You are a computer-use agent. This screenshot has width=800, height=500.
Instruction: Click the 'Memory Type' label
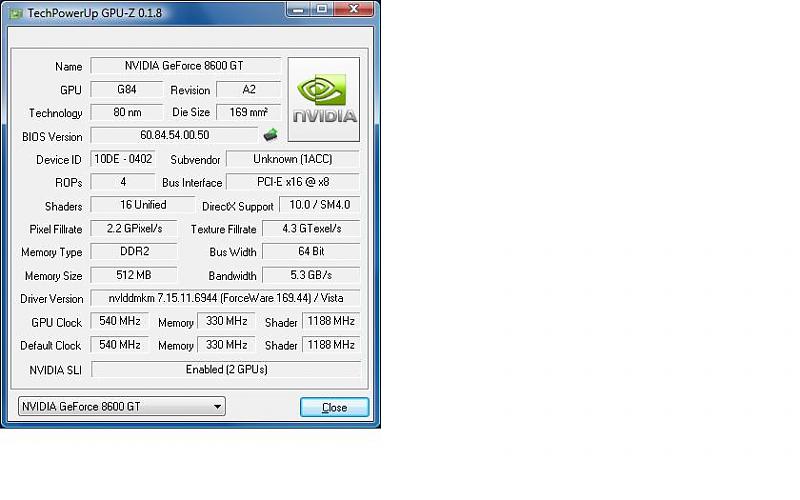click(52, 253)
